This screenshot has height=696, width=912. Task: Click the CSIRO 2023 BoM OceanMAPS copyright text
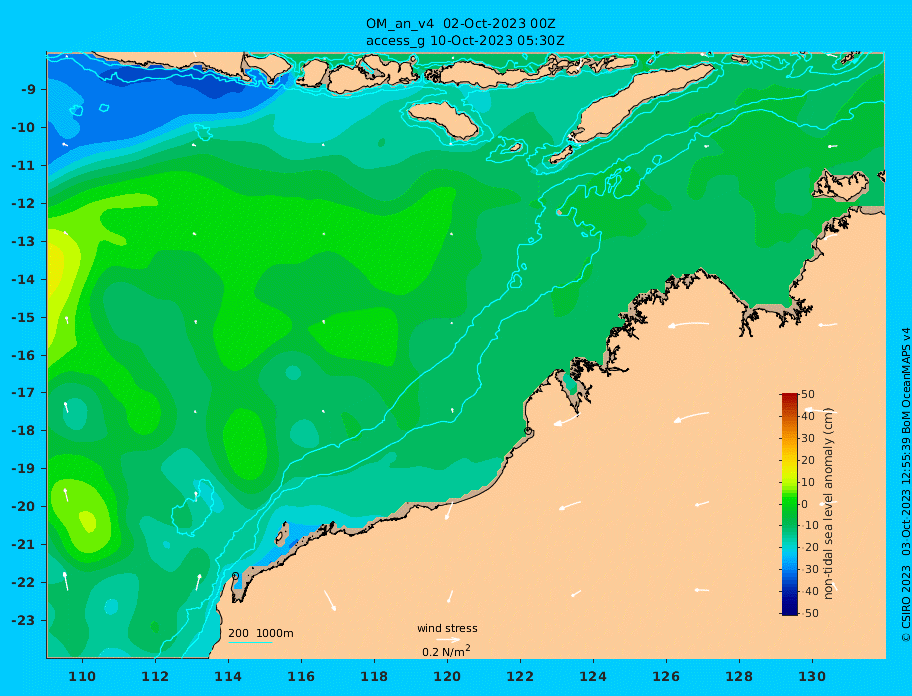click(905, 484)
